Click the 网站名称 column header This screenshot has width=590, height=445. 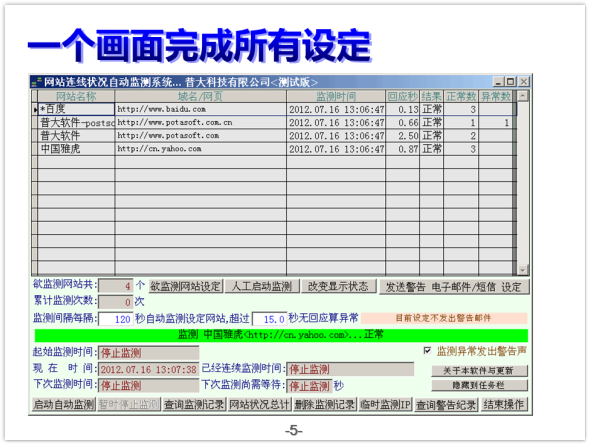pyautogui.click(x=76, y=96)
